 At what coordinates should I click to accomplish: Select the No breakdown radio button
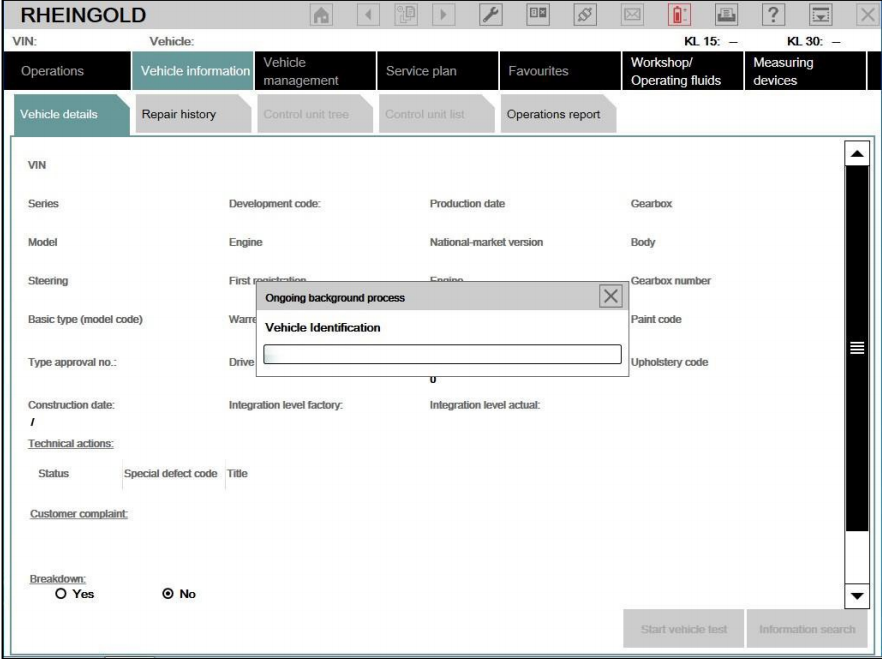tap(168, 594)
